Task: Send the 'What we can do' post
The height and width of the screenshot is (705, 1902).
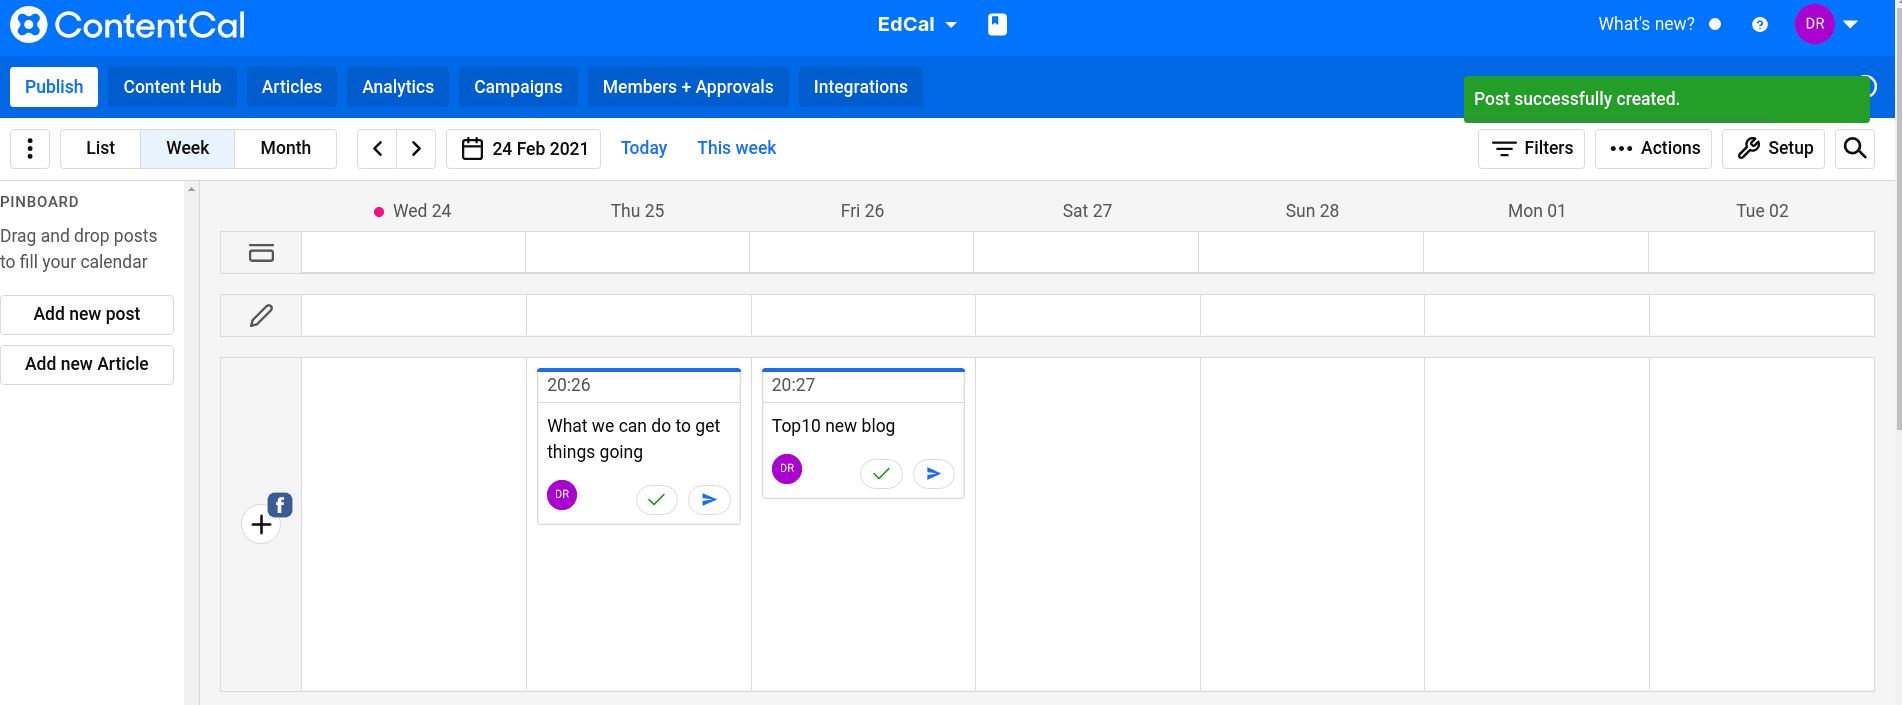Action: coord(709,499)
